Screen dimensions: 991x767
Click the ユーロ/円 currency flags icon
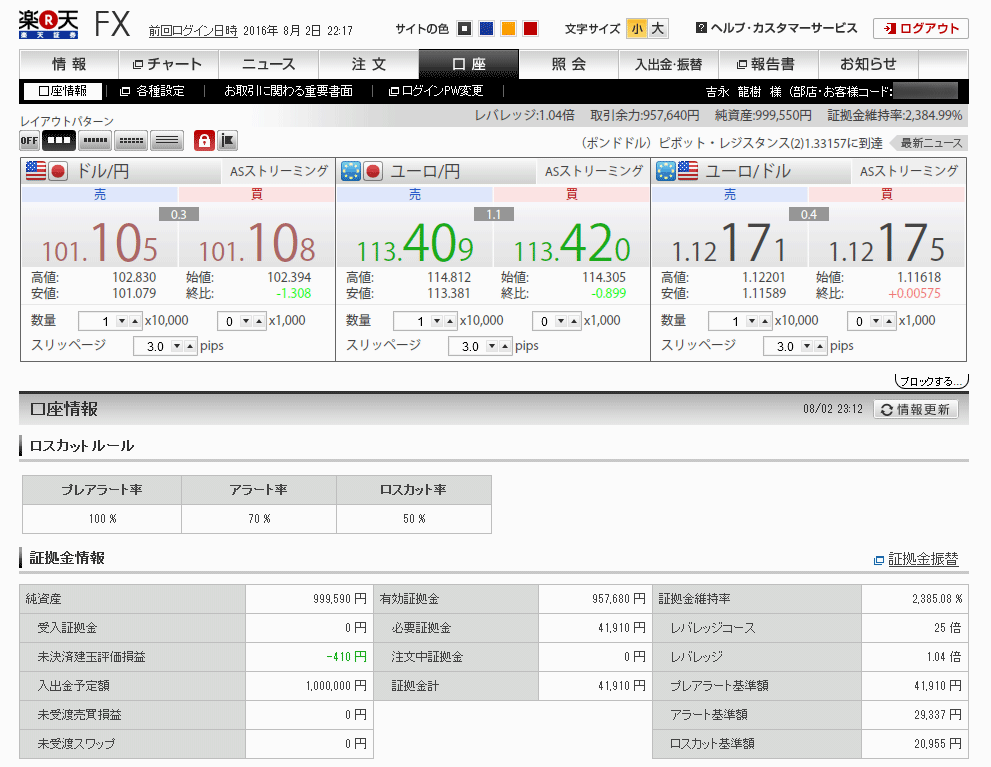tap(361, 171)
